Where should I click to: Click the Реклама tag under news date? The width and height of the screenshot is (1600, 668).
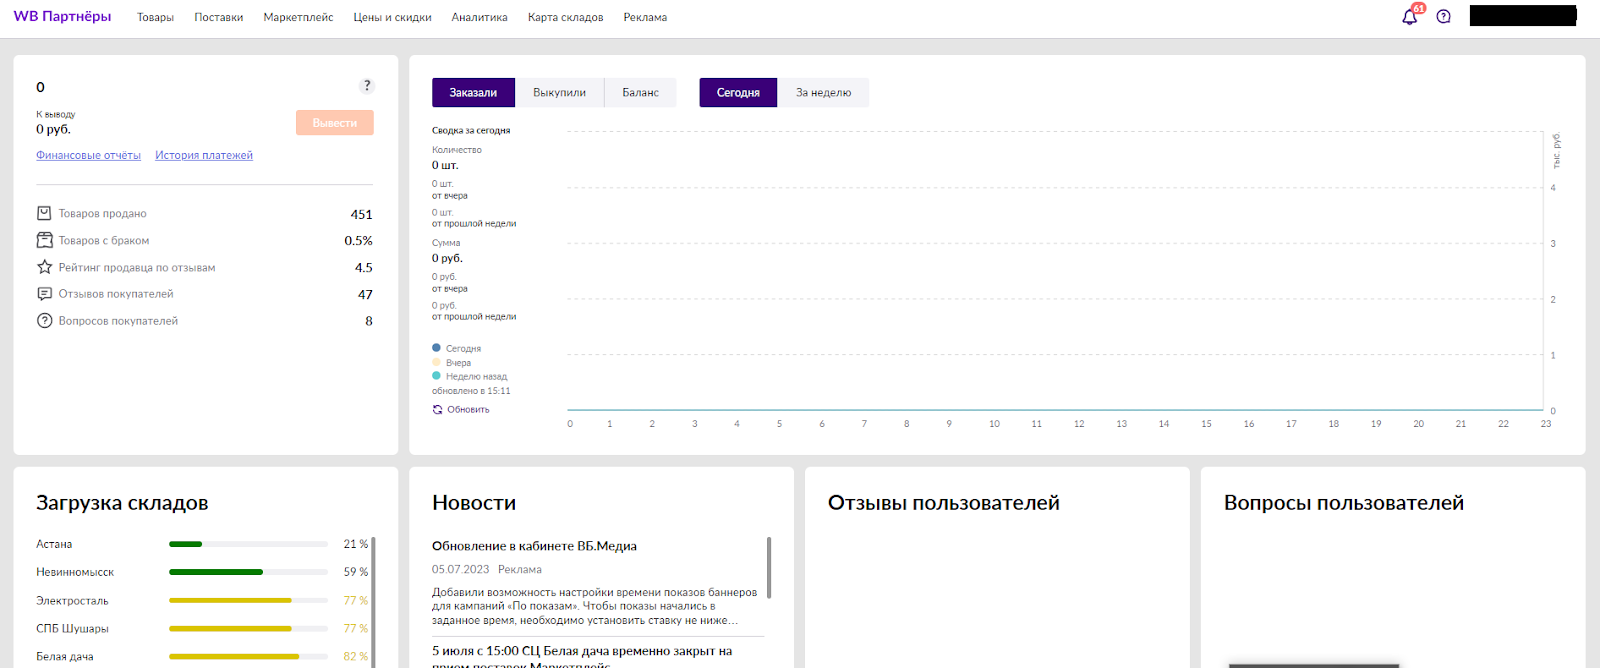[520, 570]
